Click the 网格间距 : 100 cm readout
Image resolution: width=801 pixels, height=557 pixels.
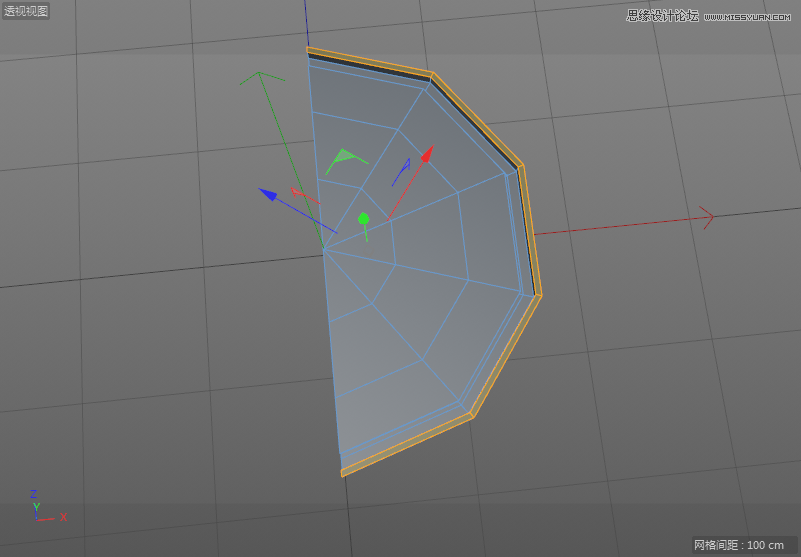click(739, 545)
